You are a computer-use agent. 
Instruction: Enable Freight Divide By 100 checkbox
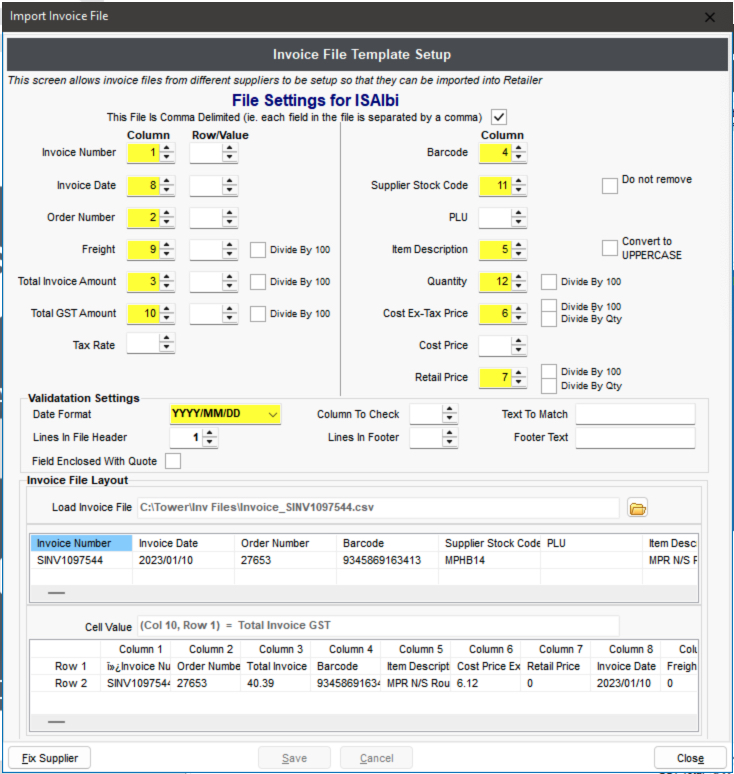pos(258,250)
